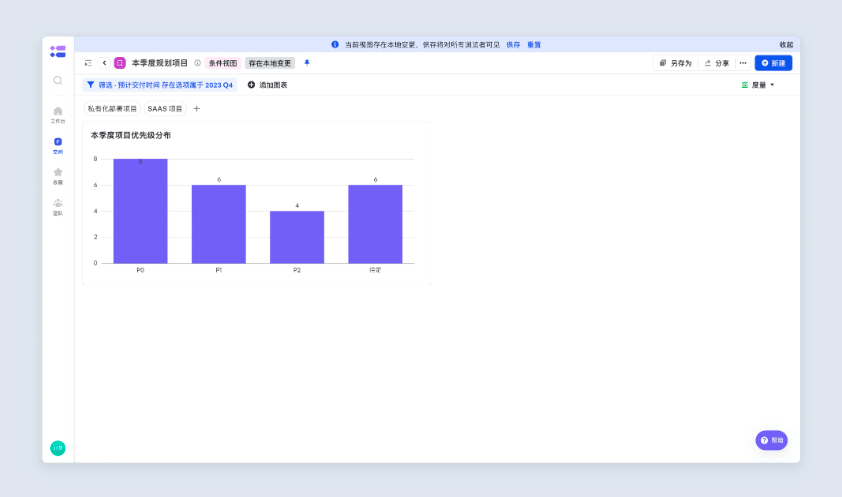Screen dimensions: 842x497
Task: Open the three-dot more options menu
Action: tap(743, 63)
